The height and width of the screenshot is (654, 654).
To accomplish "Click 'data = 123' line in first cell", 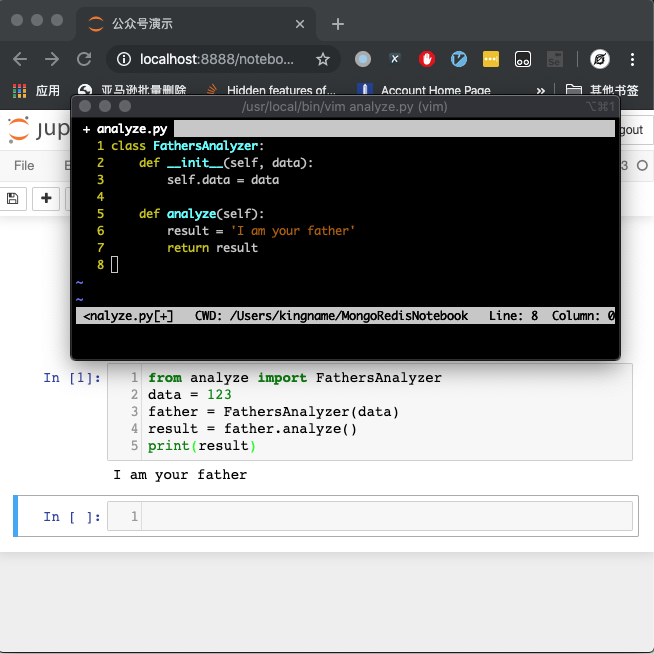I will pos(190,395).
